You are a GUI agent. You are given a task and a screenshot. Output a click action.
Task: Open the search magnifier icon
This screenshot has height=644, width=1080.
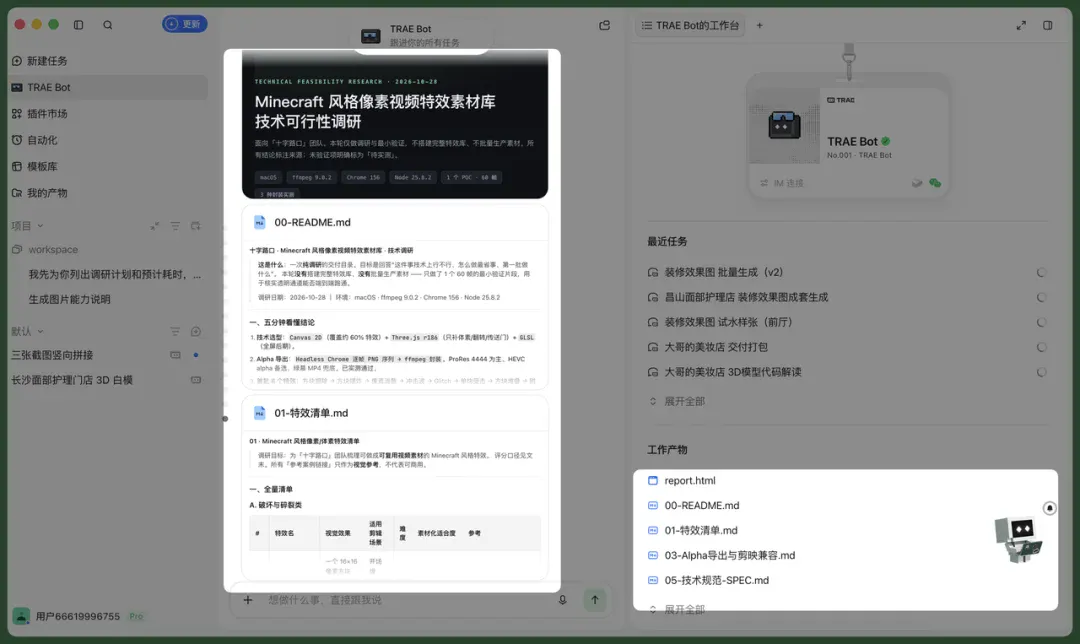pyautogui.click(x=107, y=25)
